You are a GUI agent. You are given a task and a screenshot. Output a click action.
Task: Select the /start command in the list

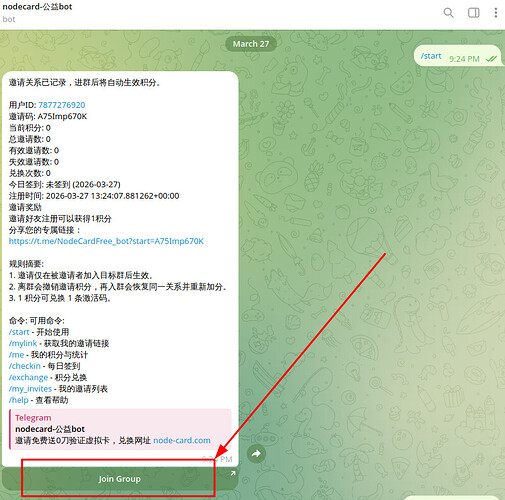coord(19,332)
